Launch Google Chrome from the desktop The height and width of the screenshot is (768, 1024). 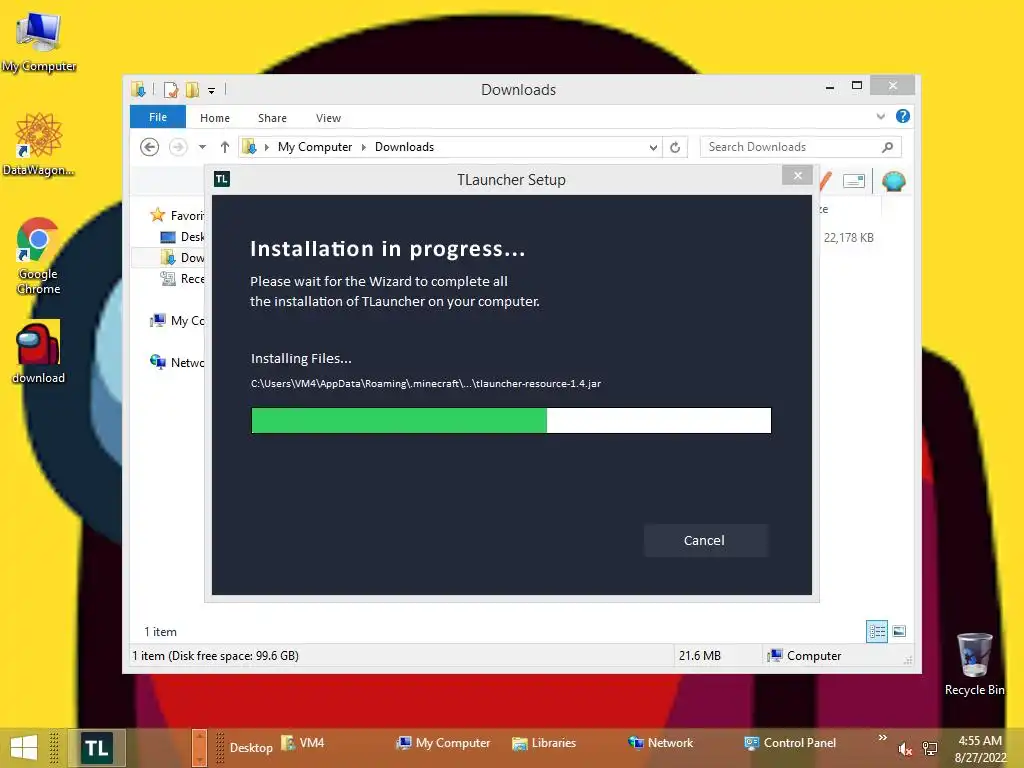click(x=38, y=256)
